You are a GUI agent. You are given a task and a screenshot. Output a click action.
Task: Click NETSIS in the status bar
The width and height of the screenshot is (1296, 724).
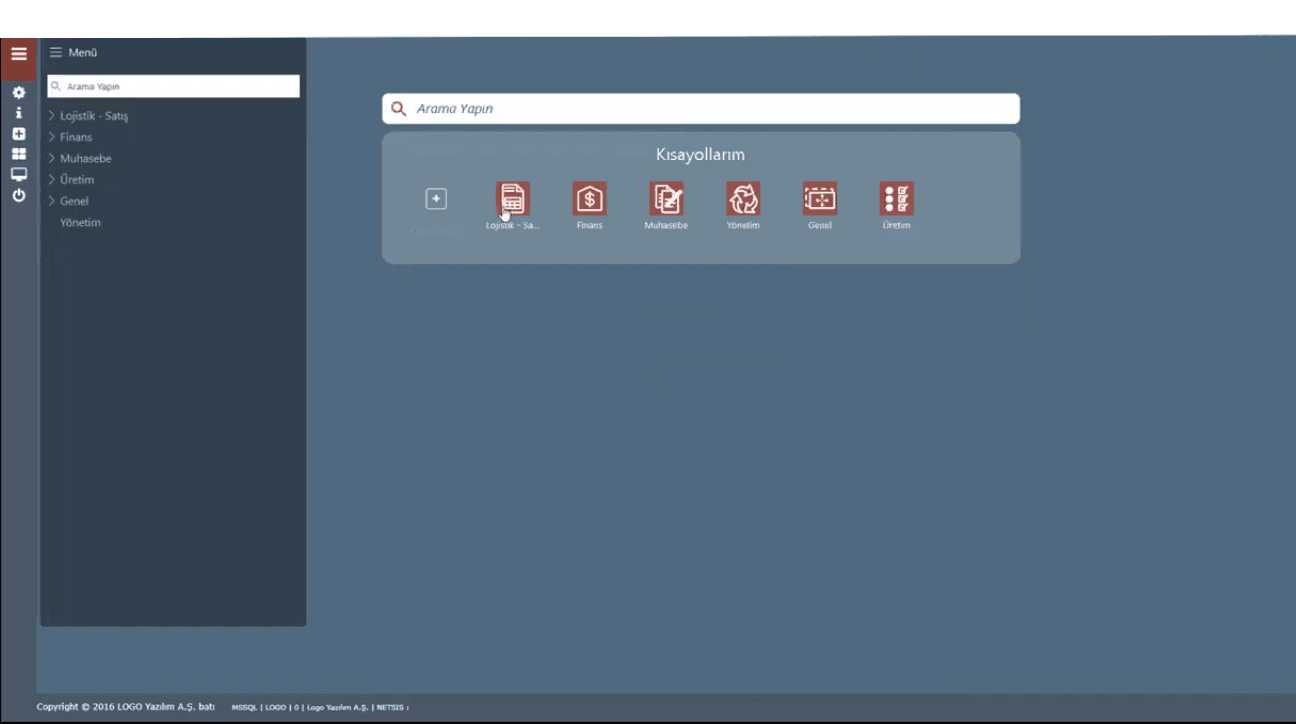[391, 708]
